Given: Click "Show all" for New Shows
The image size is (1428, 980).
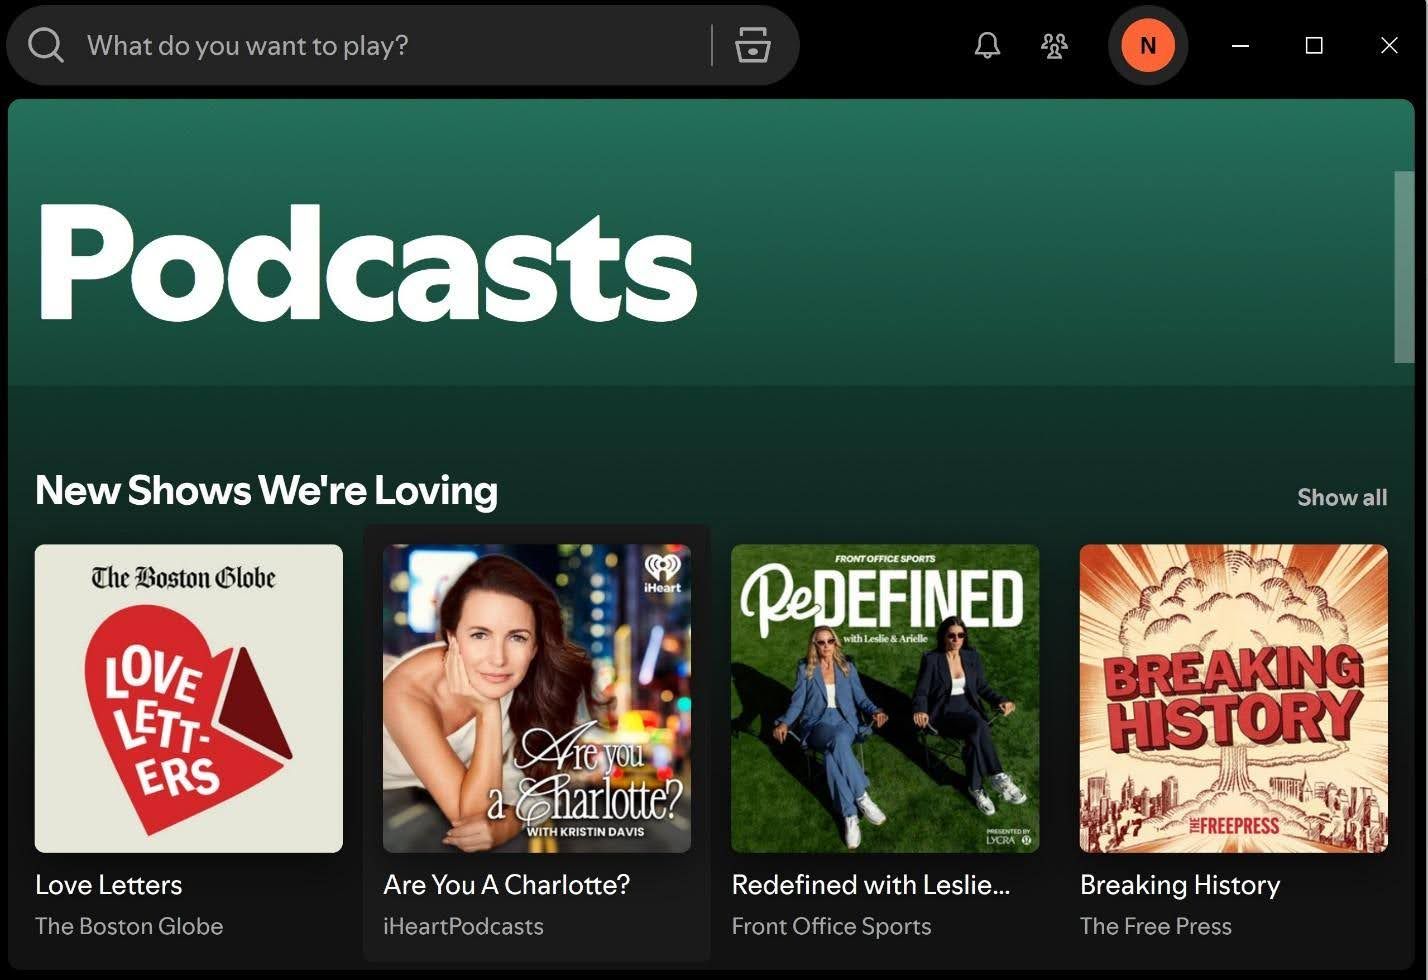Looking at the screenshot, I should pos(1341,497).
